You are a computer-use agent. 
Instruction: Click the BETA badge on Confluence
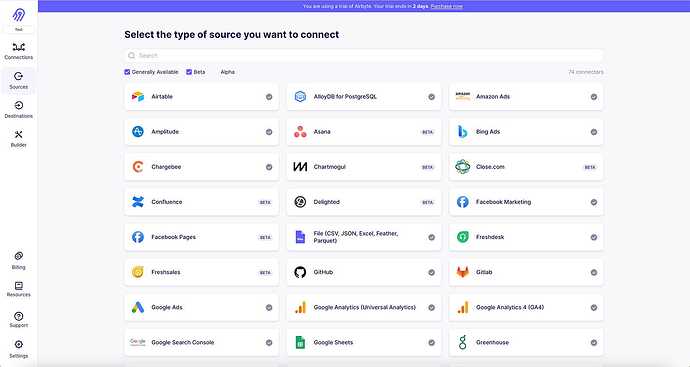[x=265, y=202]
